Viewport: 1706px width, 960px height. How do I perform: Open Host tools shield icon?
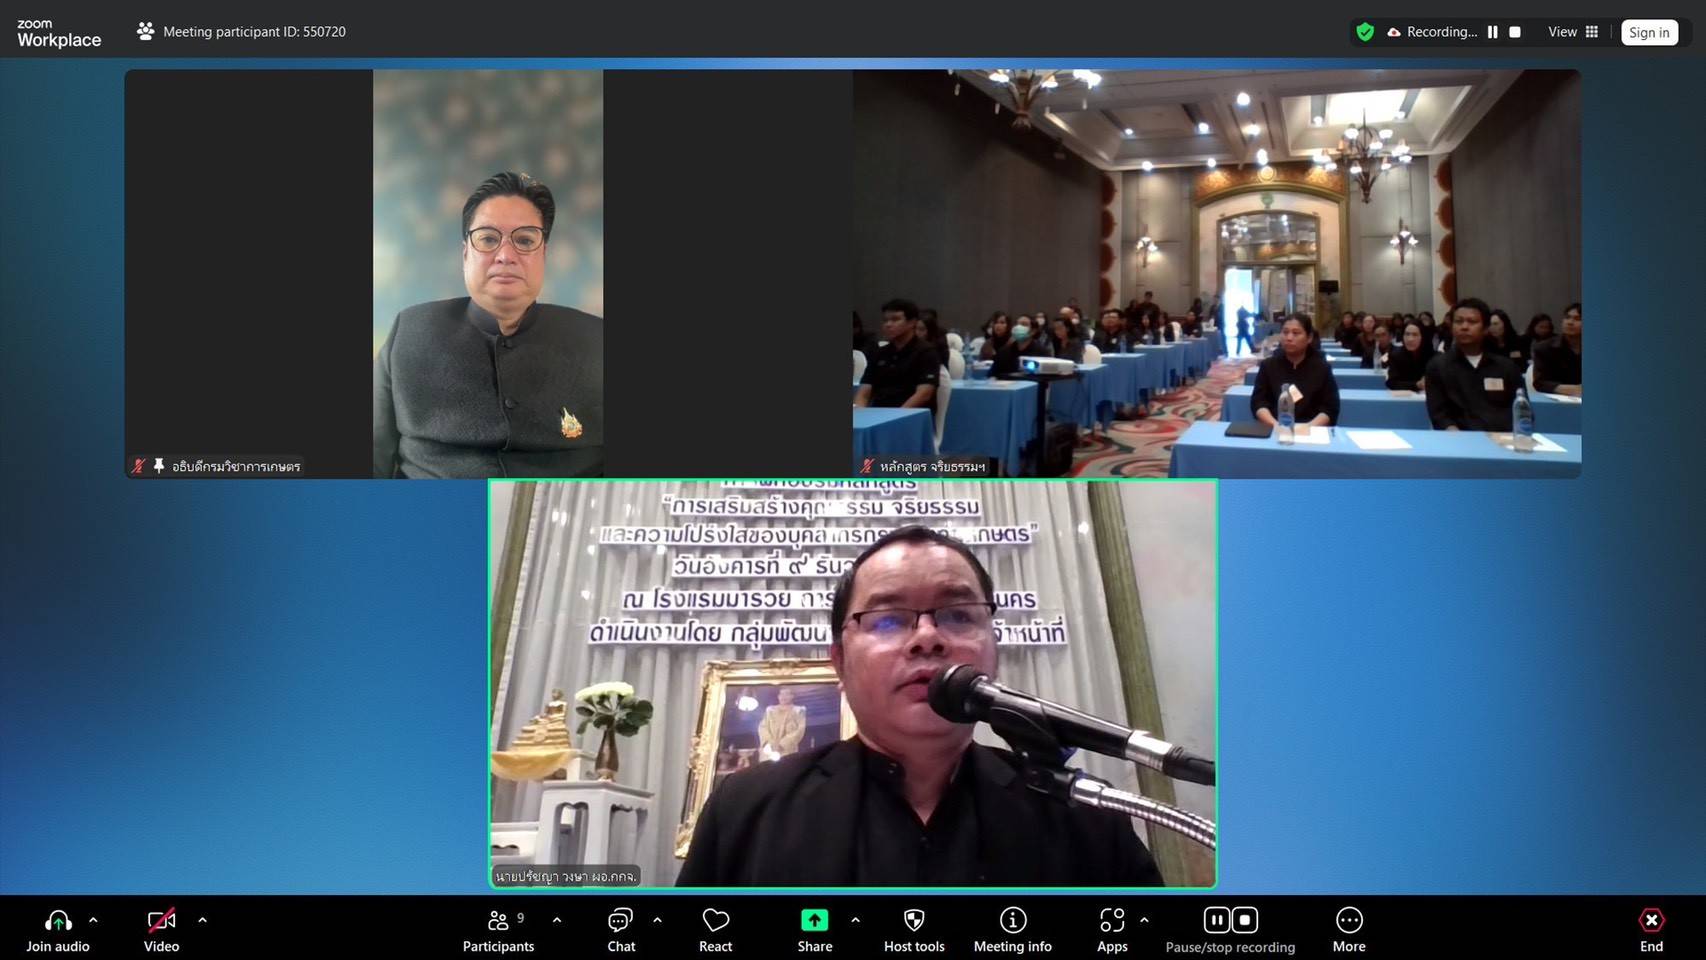[x=913, y=921]
